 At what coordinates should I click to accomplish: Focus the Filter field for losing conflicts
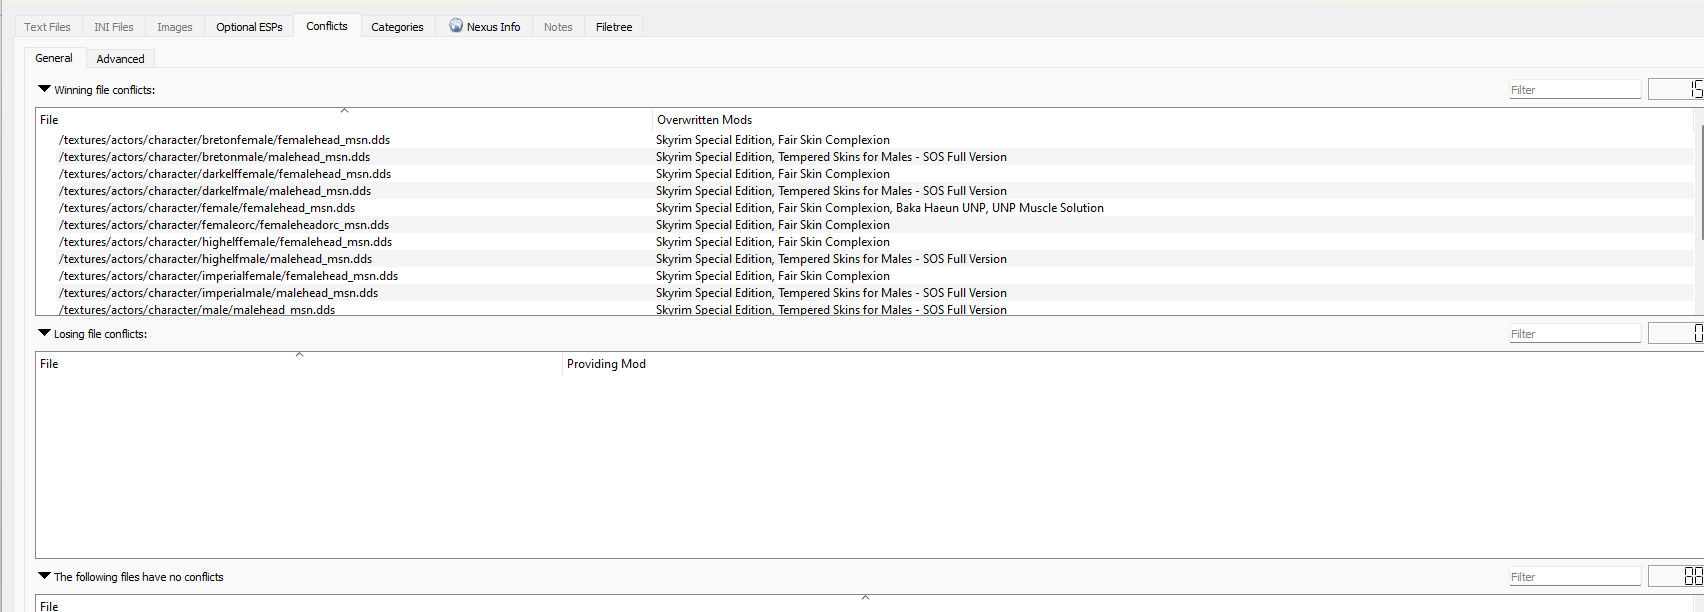click(1575, 334)
